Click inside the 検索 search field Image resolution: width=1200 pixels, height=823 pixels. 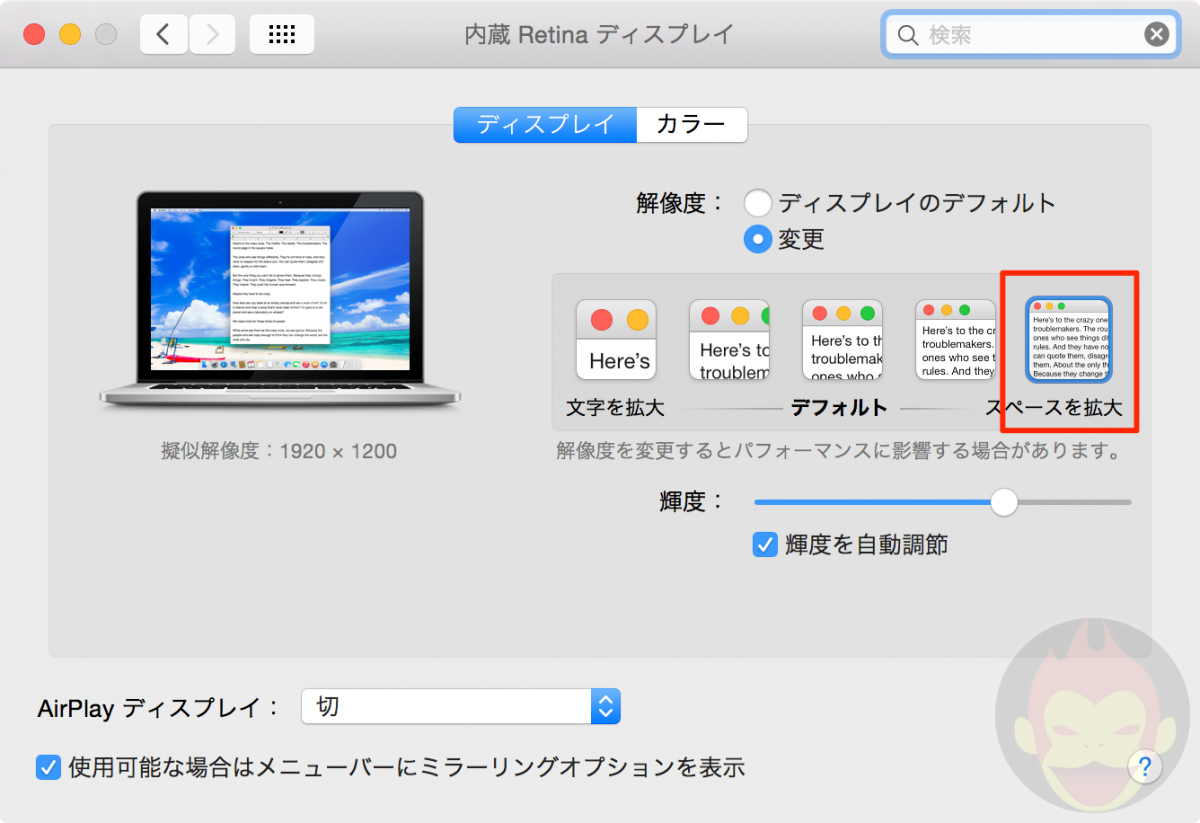pos(1020,33)
